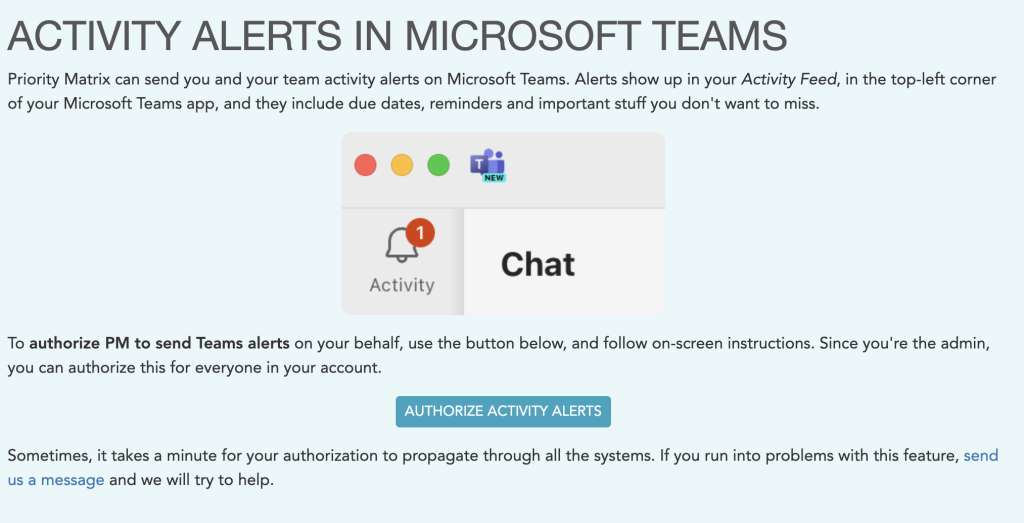Screen dimensions: 1024x523
Task: Click the 'and we will try to help' text
Action: click(190, 480)
